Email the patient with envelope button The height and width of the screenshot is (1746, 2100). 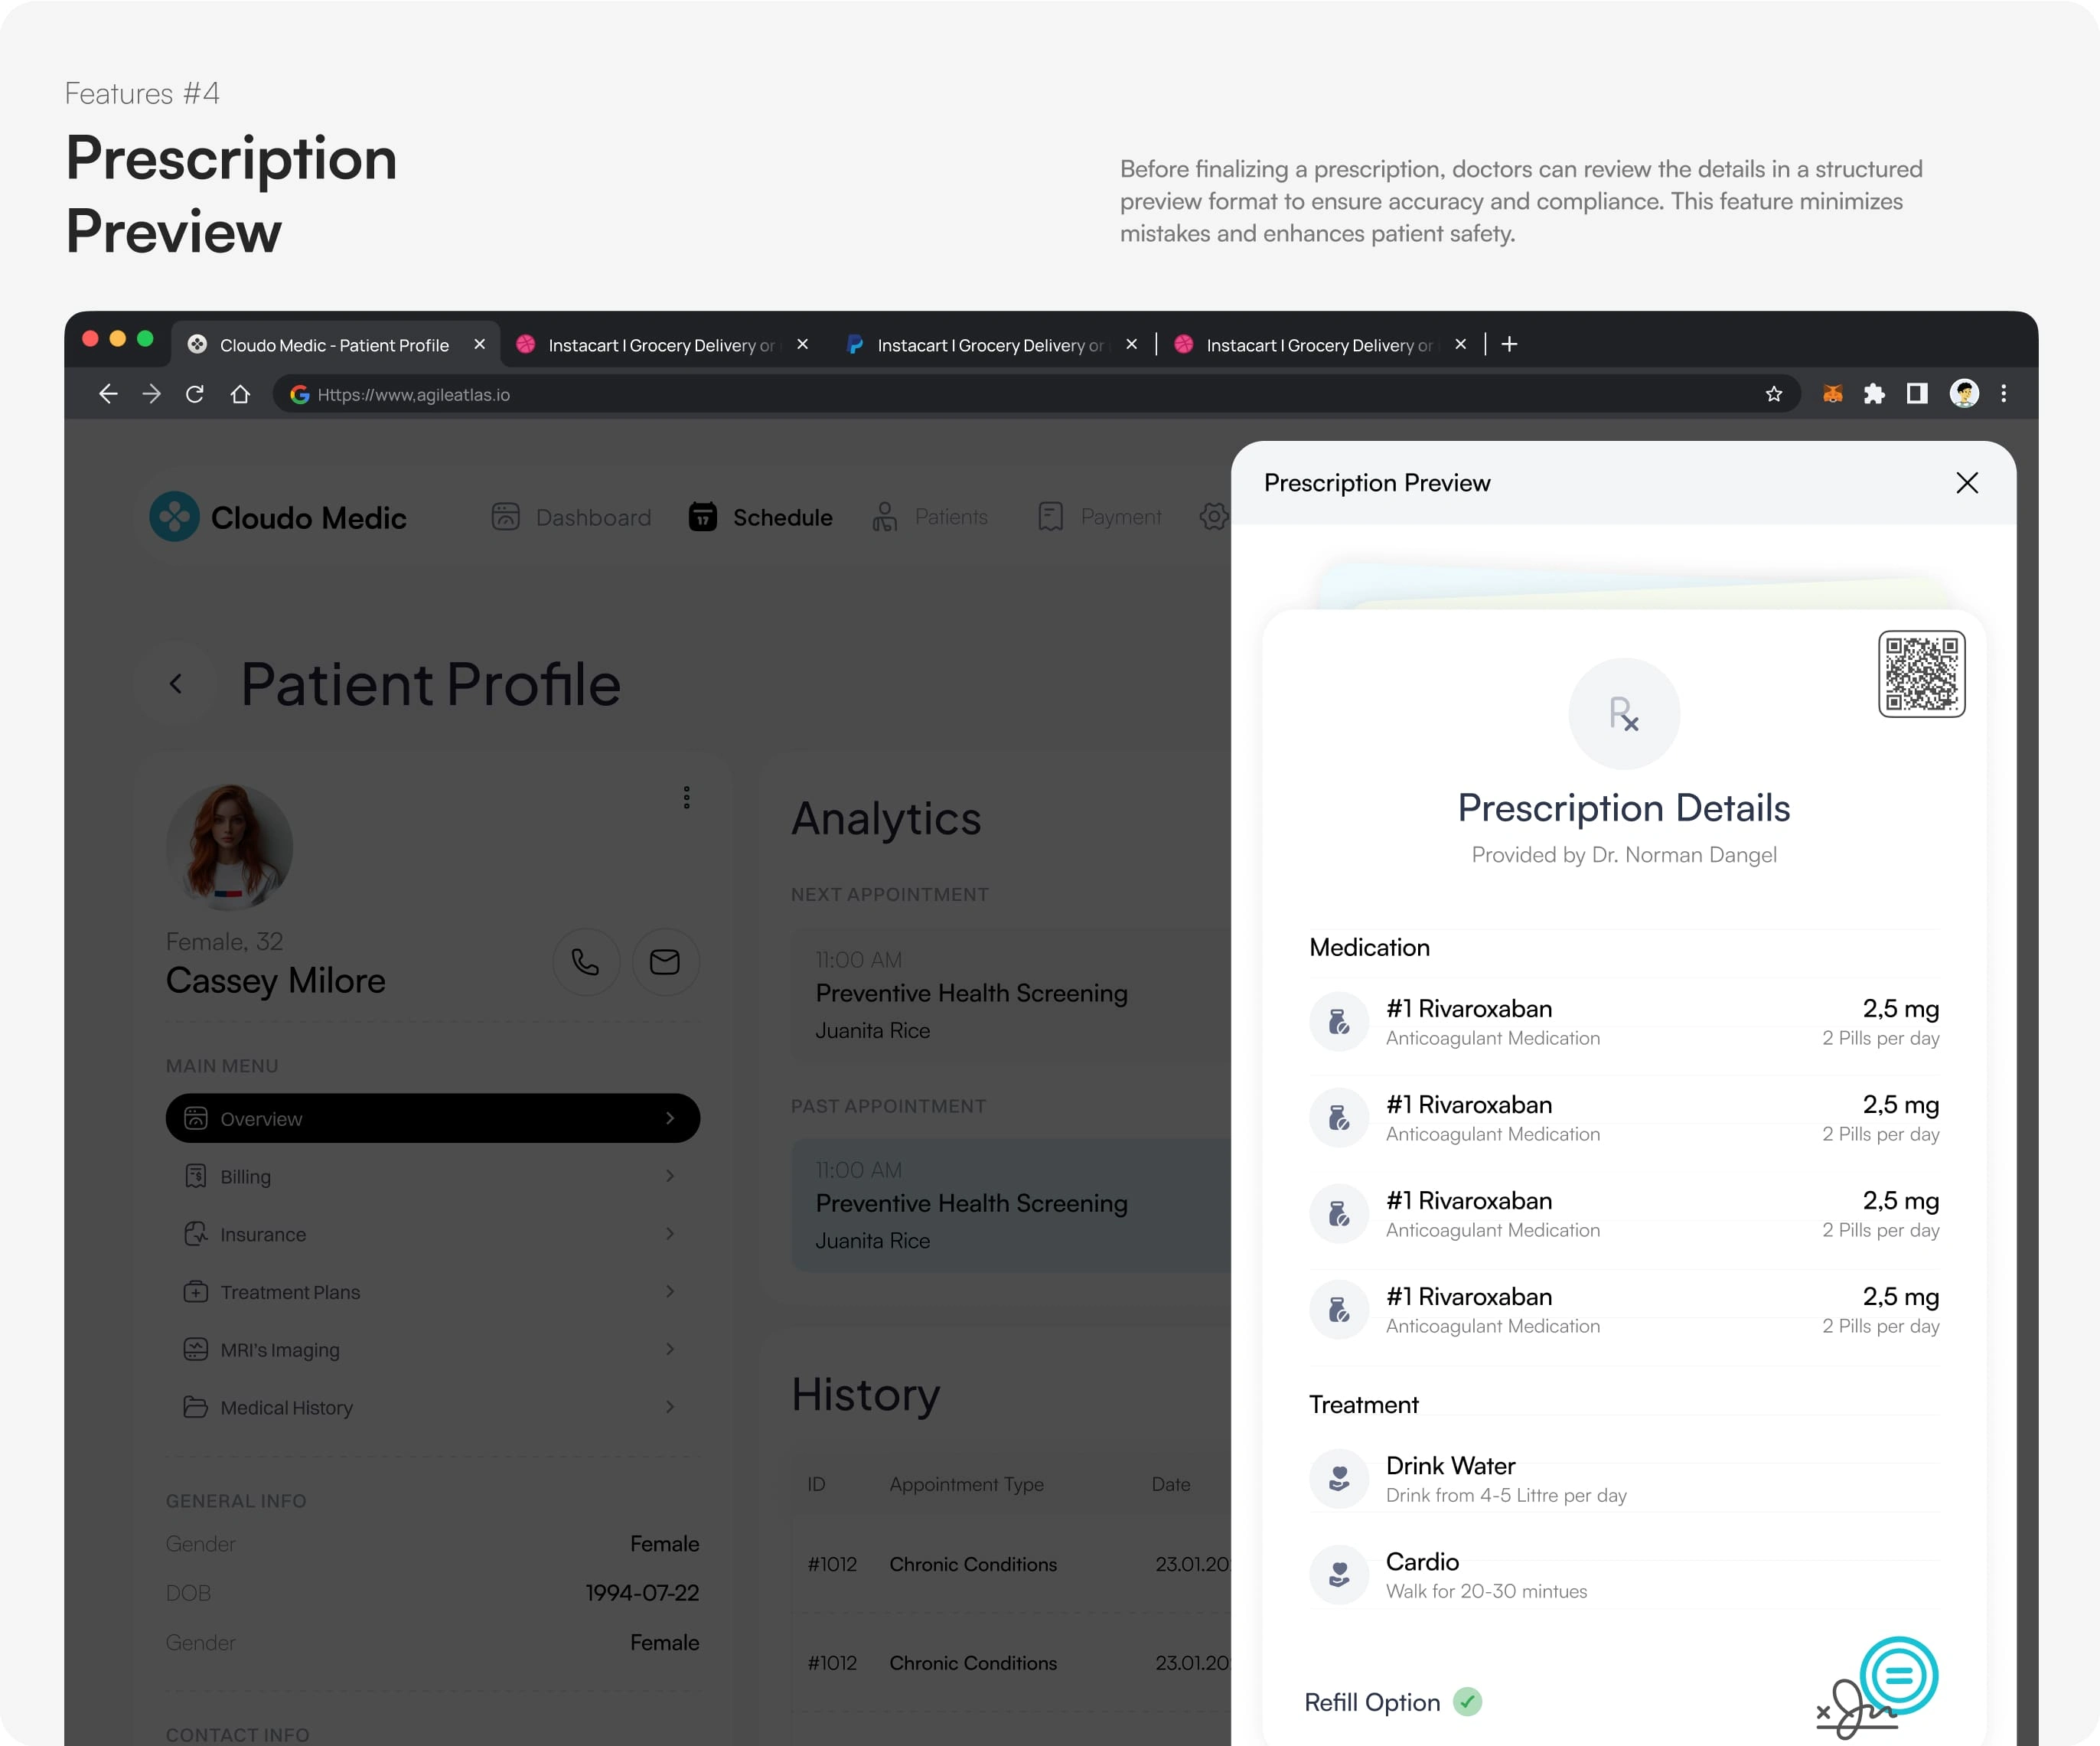(665, 962)
